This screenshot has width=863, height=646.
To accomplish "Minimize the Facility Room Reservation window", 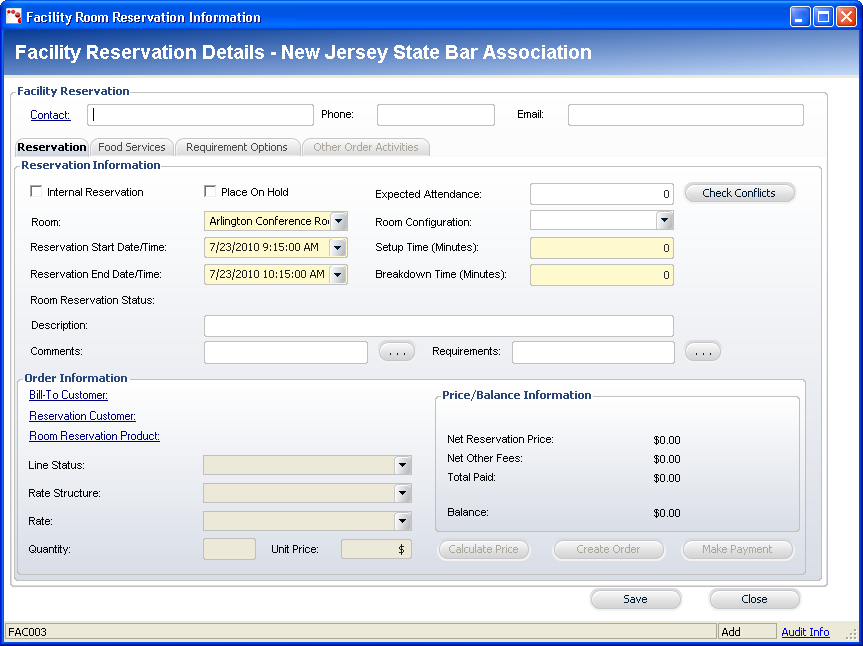I will pyautogui.click(x=800, y=17).
